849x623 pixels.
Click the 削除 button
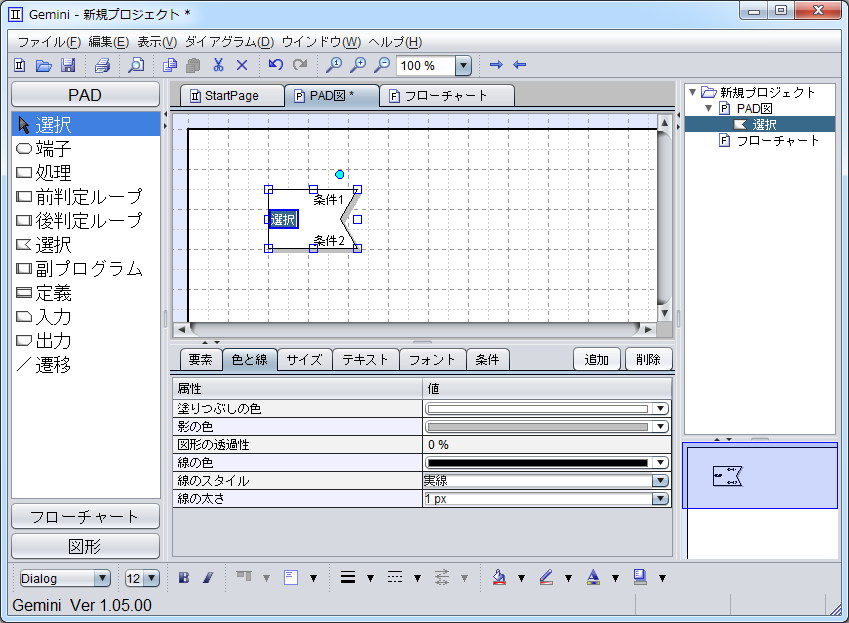(x=648, y=359)
